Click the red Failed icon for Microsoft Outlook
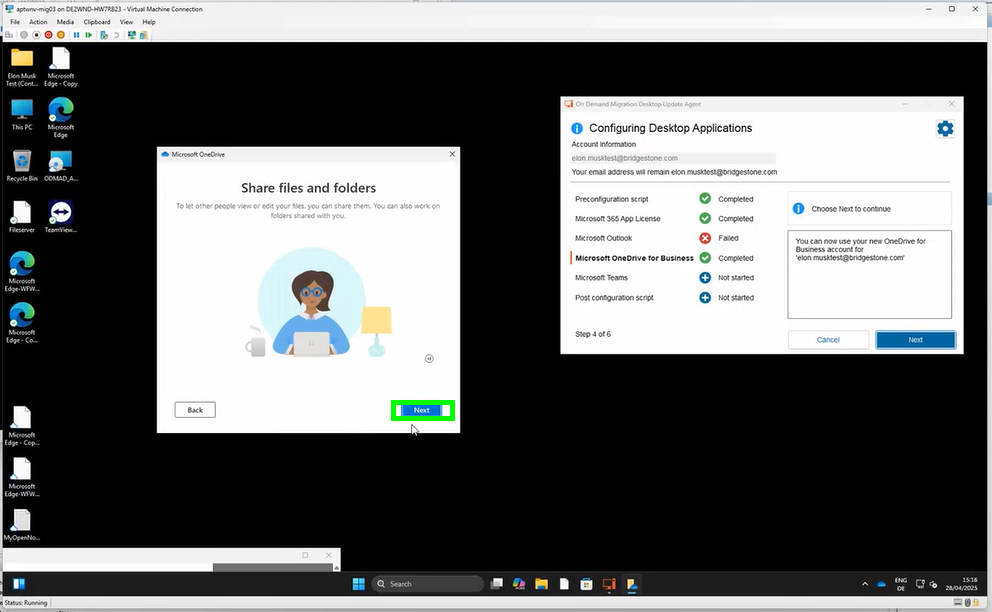The image size is (992, 612). pos(705,239)
